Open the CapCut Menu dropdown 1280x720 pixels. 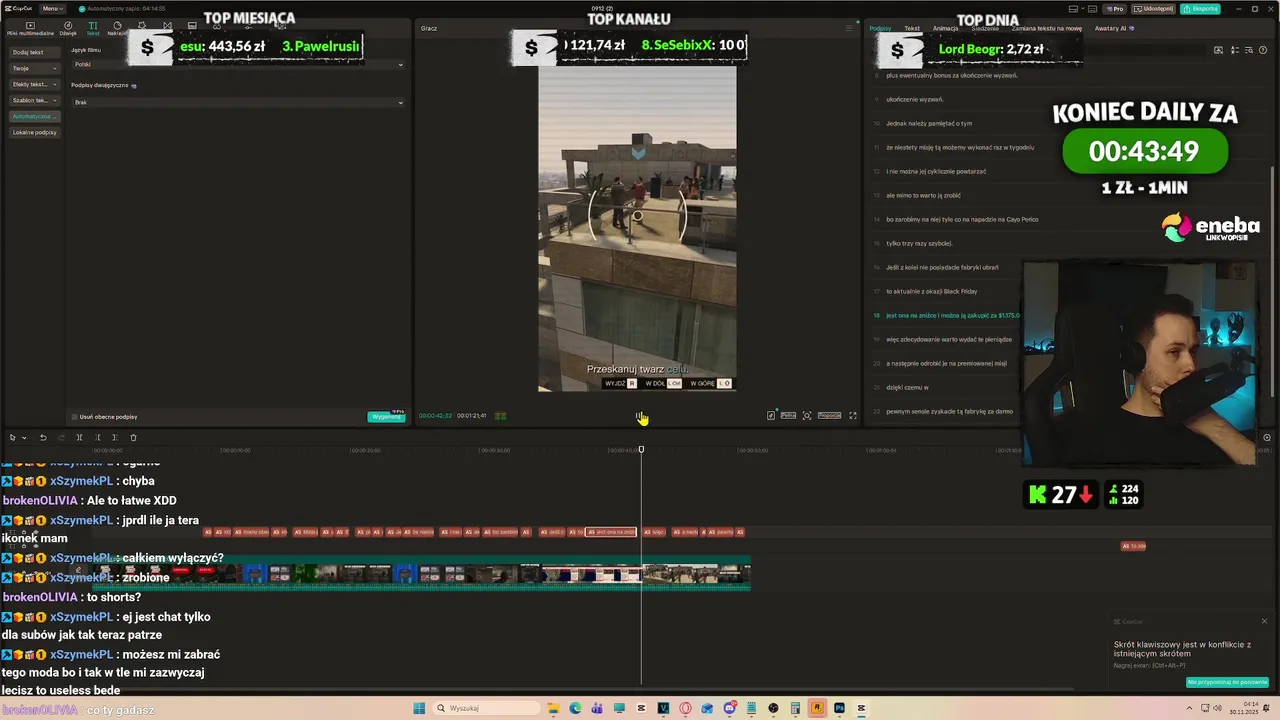53,9
